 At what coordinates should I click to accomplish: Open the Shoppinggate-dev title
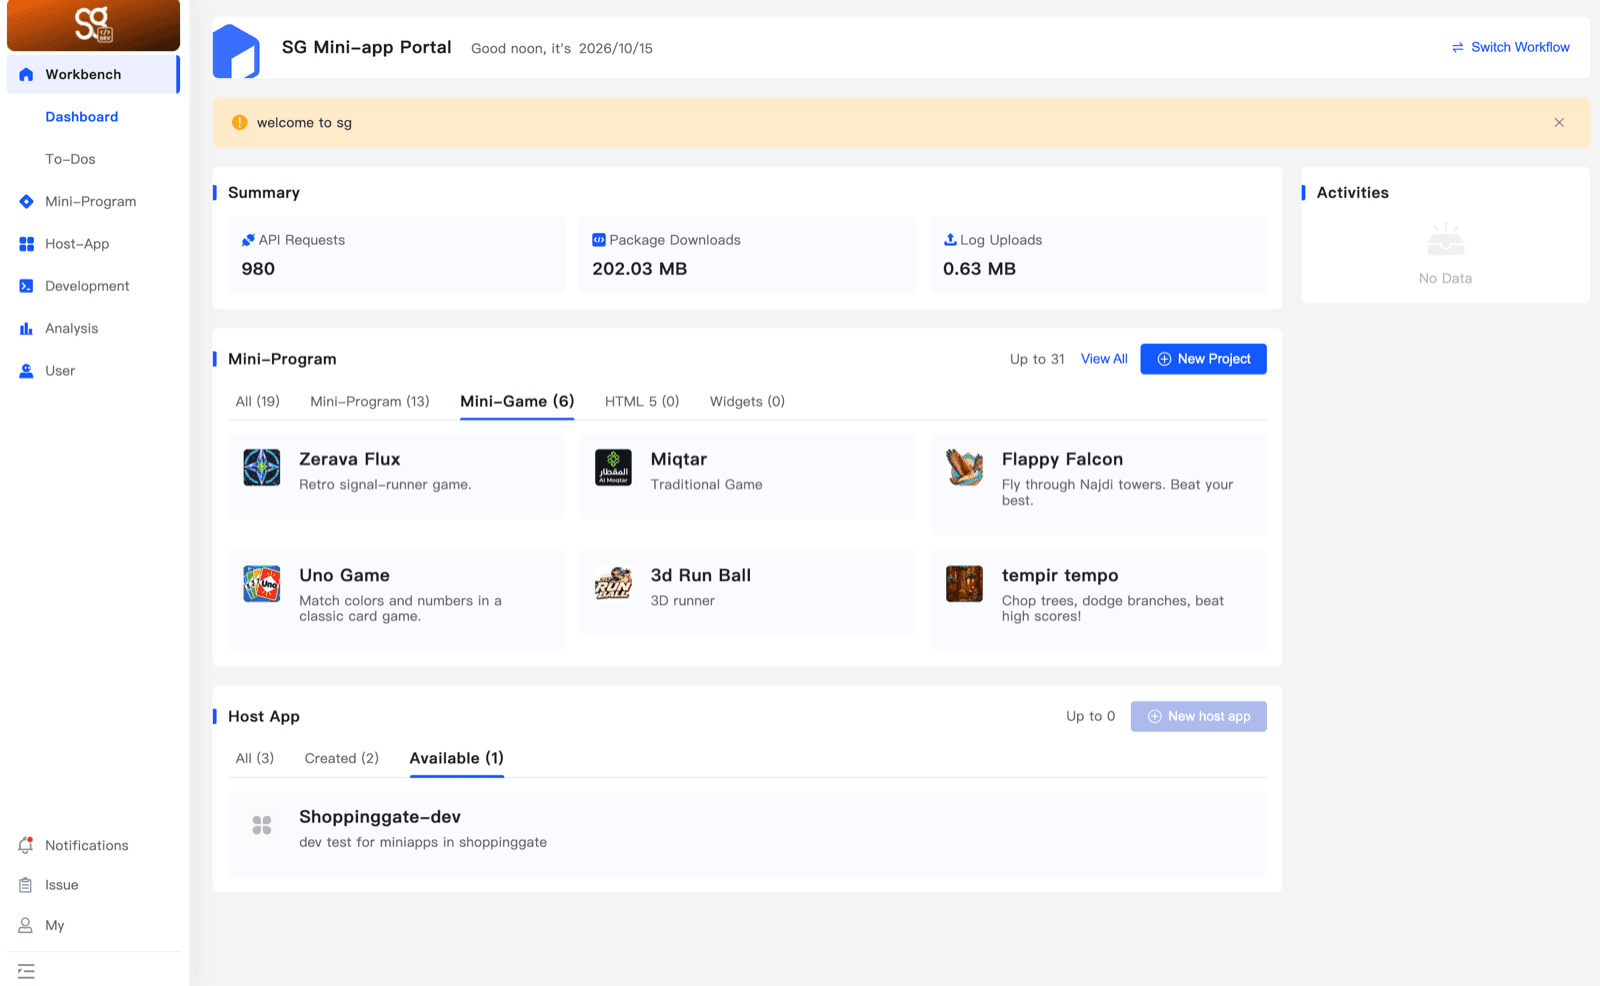[380, 817]
